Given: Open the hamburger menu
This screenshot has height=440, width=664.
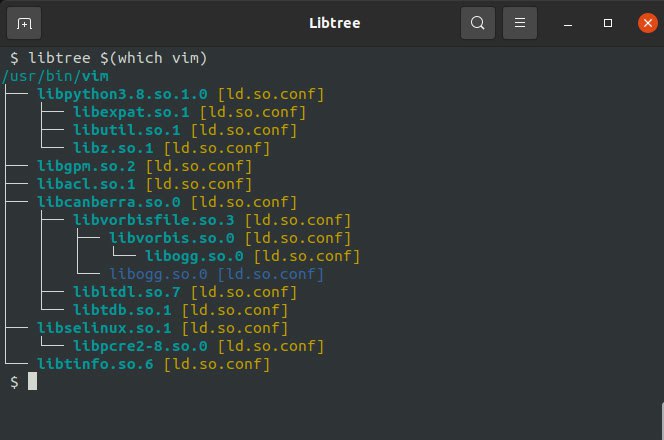Looking at the screenshot, I should point(518,22).
